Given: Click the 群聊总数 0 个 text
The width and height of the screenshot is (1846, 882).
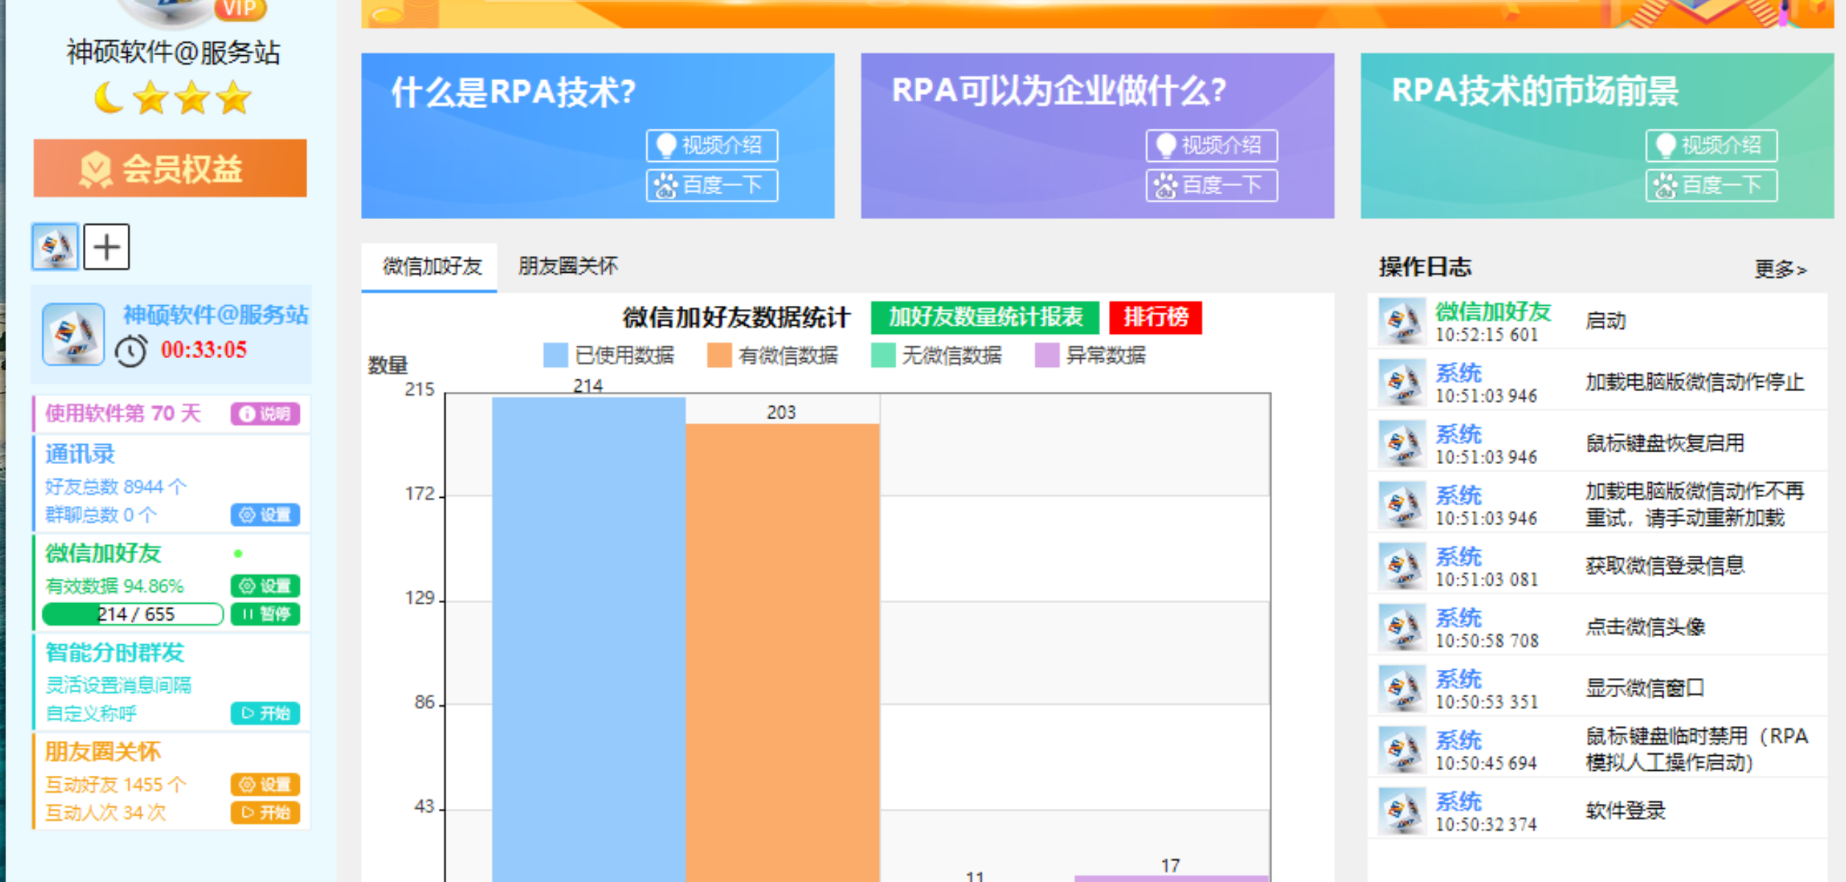Looking at the screenshot, I should [101, 515].
